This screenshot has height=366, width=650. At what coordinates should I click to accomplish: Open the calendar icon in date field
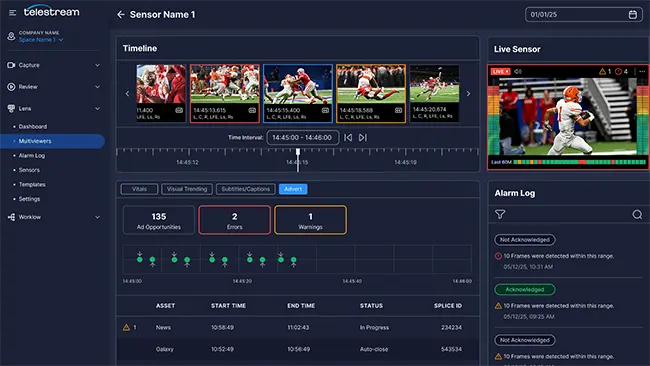point(633,15)
